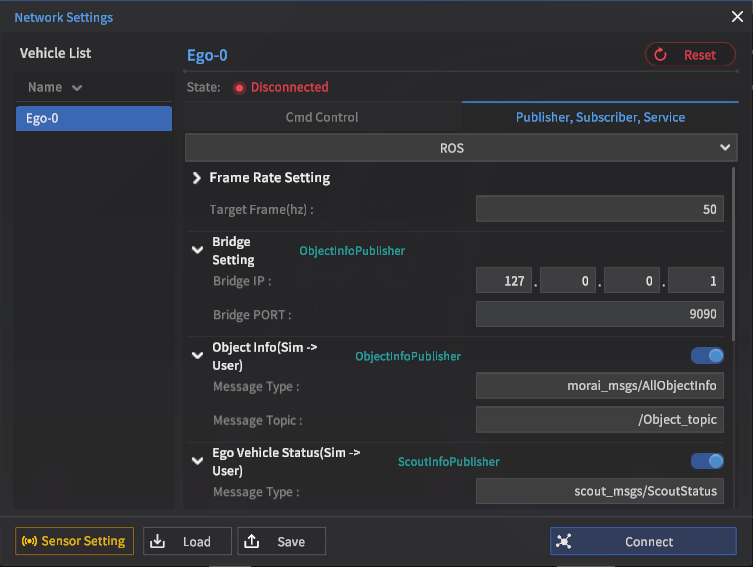The image size is (753, 567).
Task: Switch to the Cmd Control tab
Action: 322,117
